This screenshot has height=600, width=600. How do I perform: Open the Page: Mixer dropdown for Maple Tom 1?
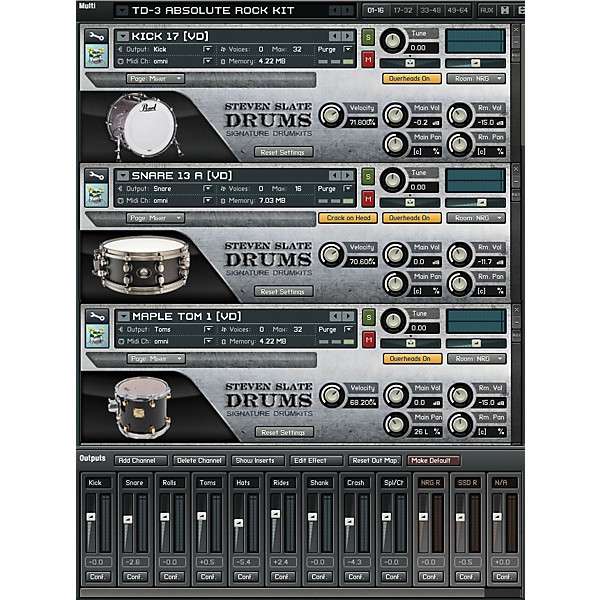coord(156,359)
